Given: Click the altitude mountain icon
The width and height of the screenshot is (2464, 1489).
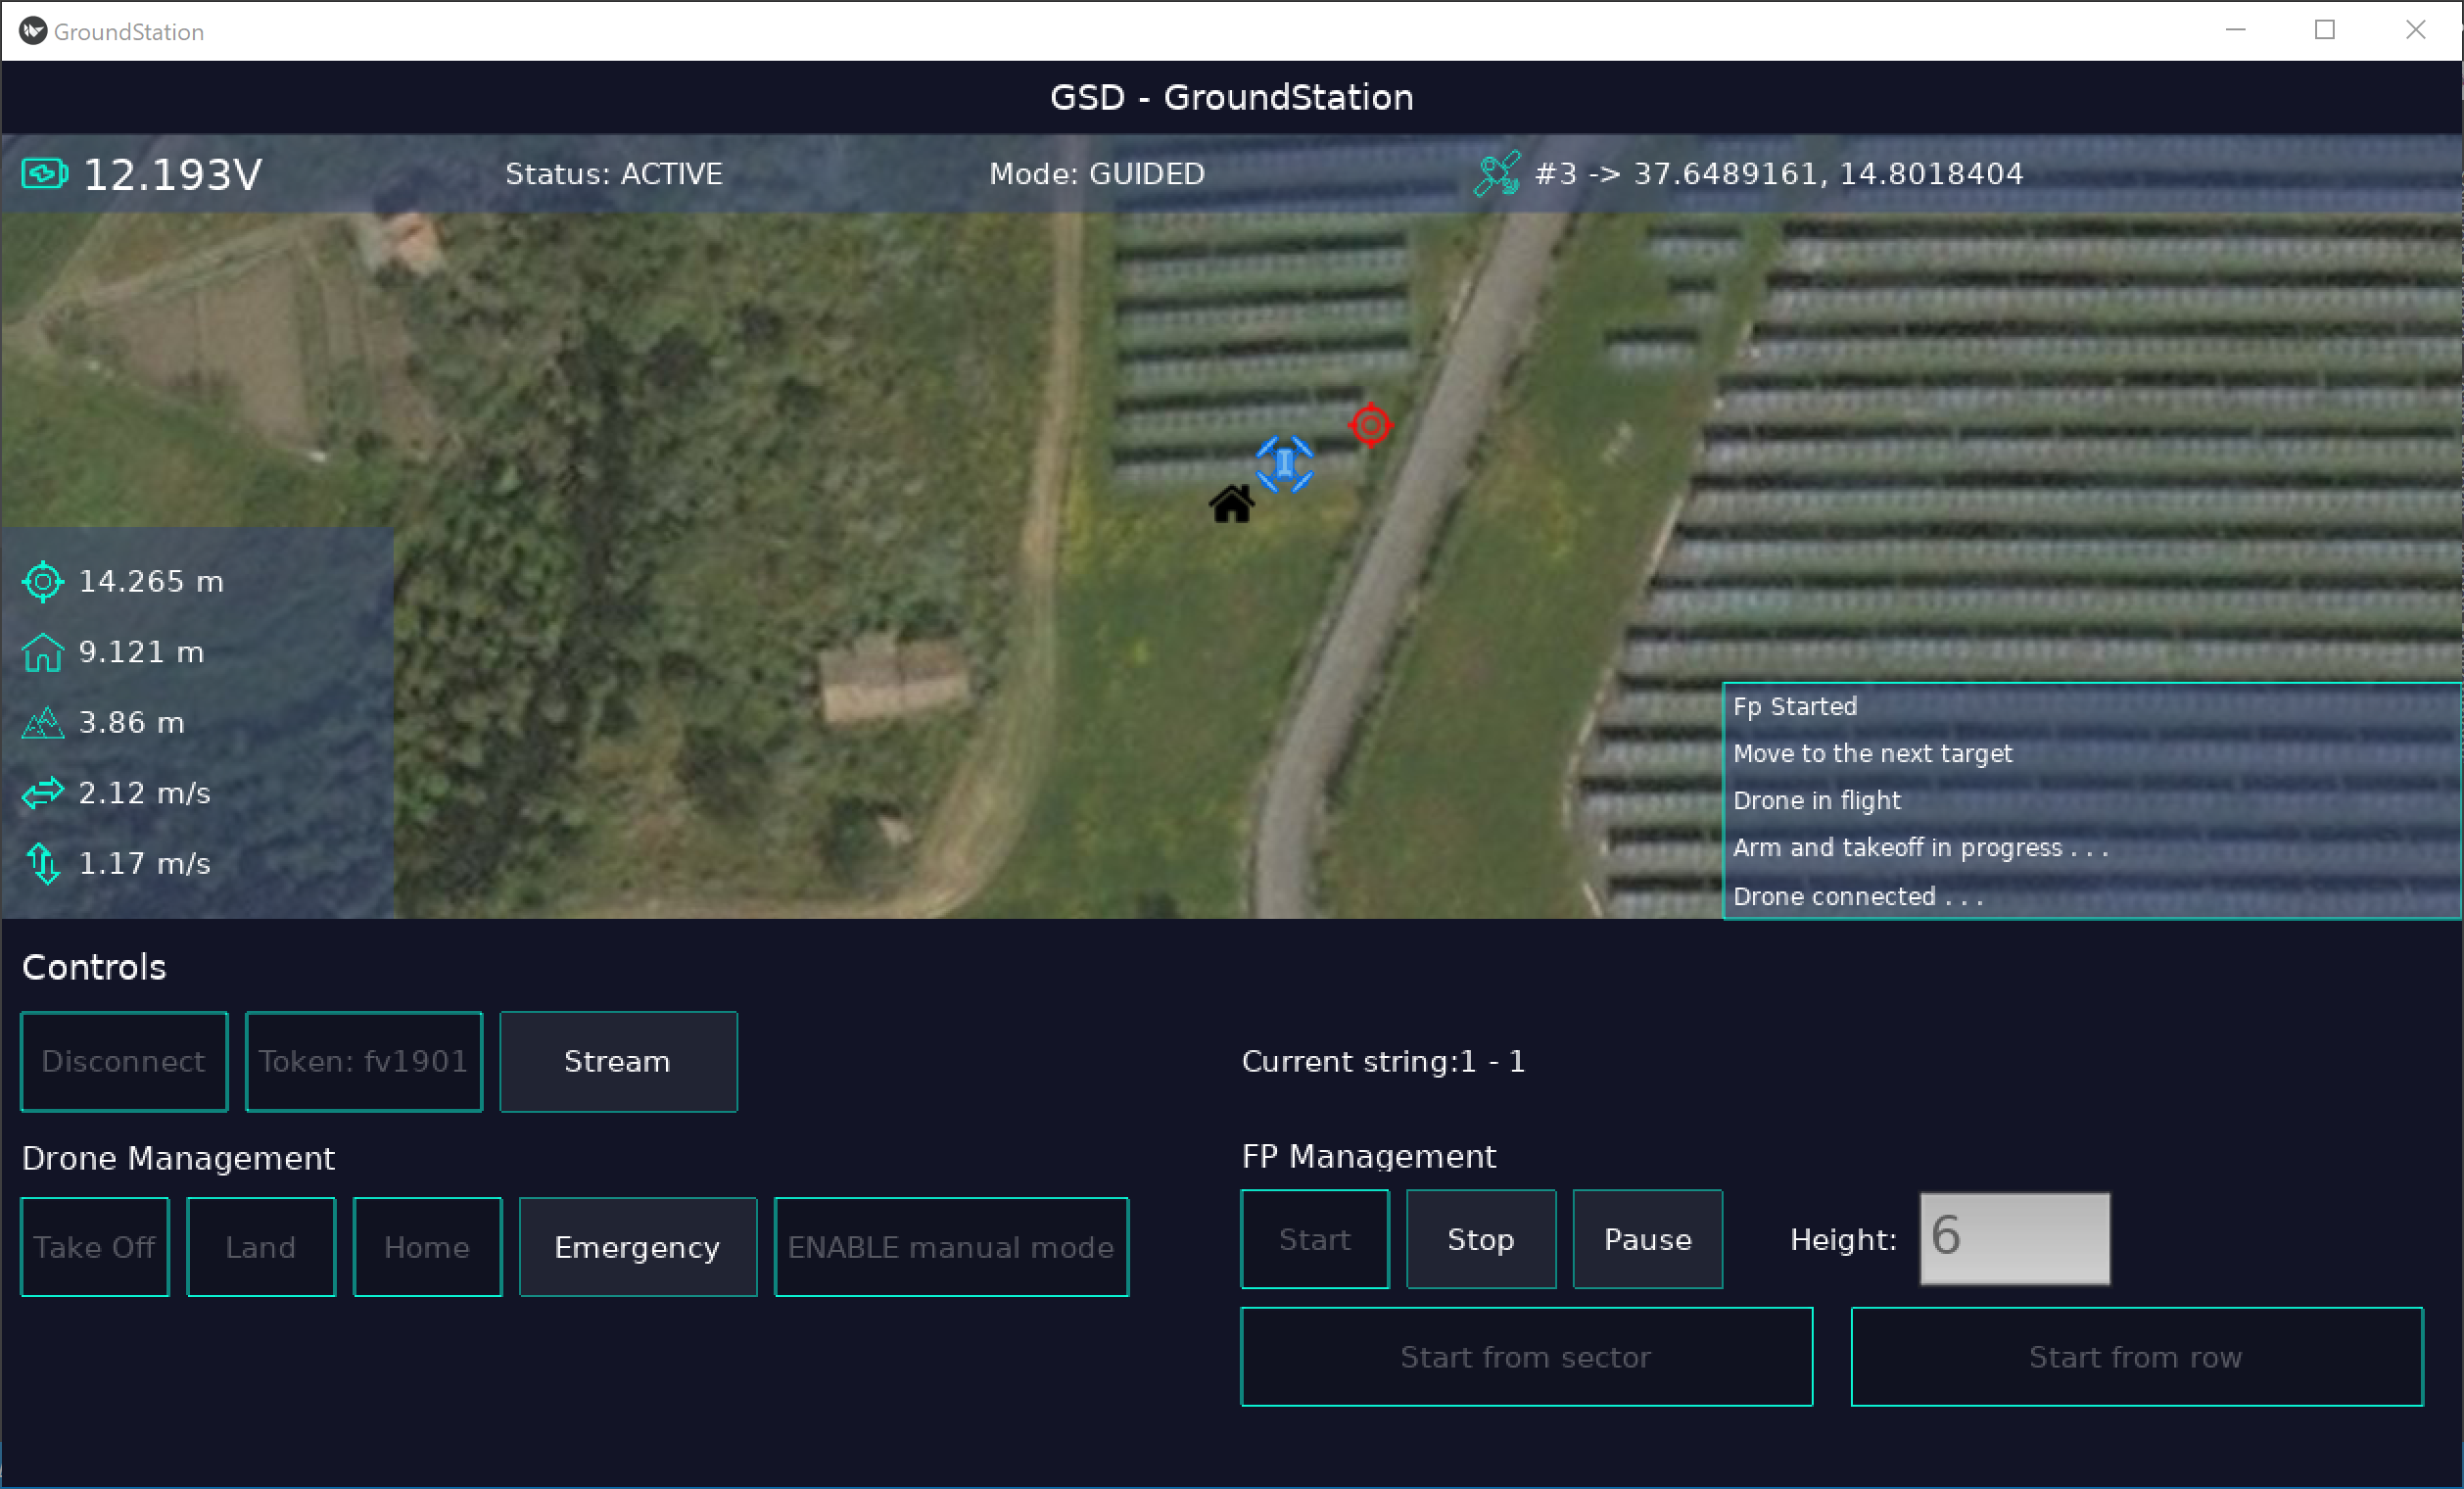Looking at the screenshot, I should 43,722.
